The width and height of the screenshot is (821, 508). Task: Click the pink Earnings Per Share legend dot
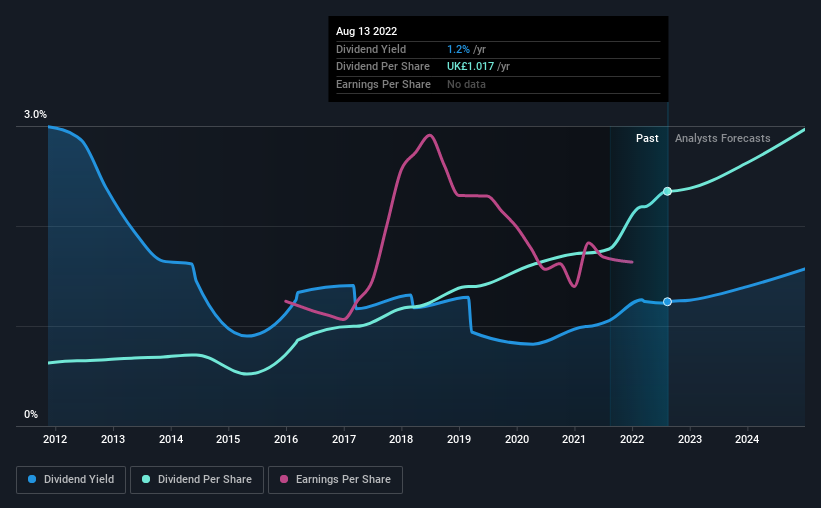click(284, 479)
